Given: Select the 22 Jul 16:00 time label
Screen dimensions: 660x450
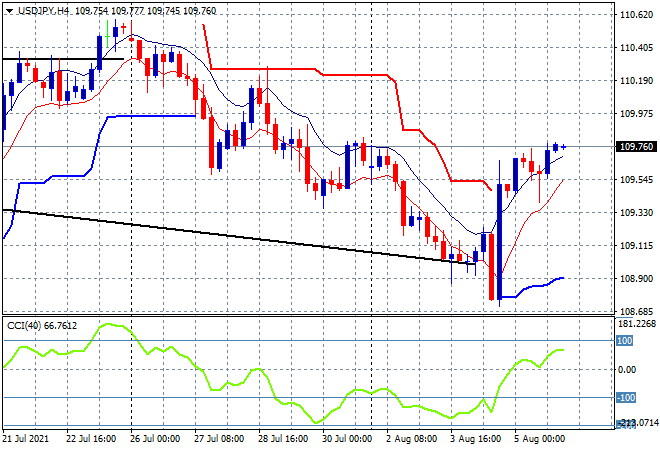Looking at the screenshot, I should click(x=91, y=439).
